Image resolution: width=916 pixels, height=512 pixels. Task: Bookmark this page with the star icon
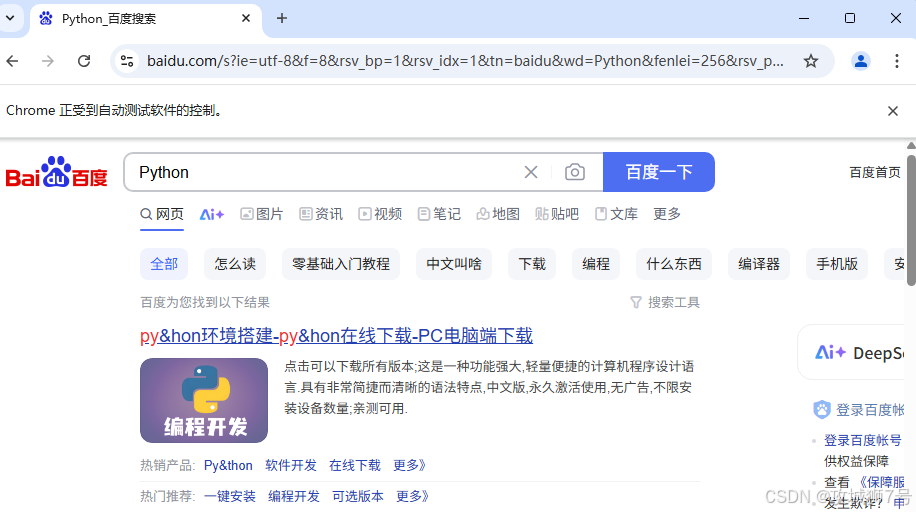811,61
